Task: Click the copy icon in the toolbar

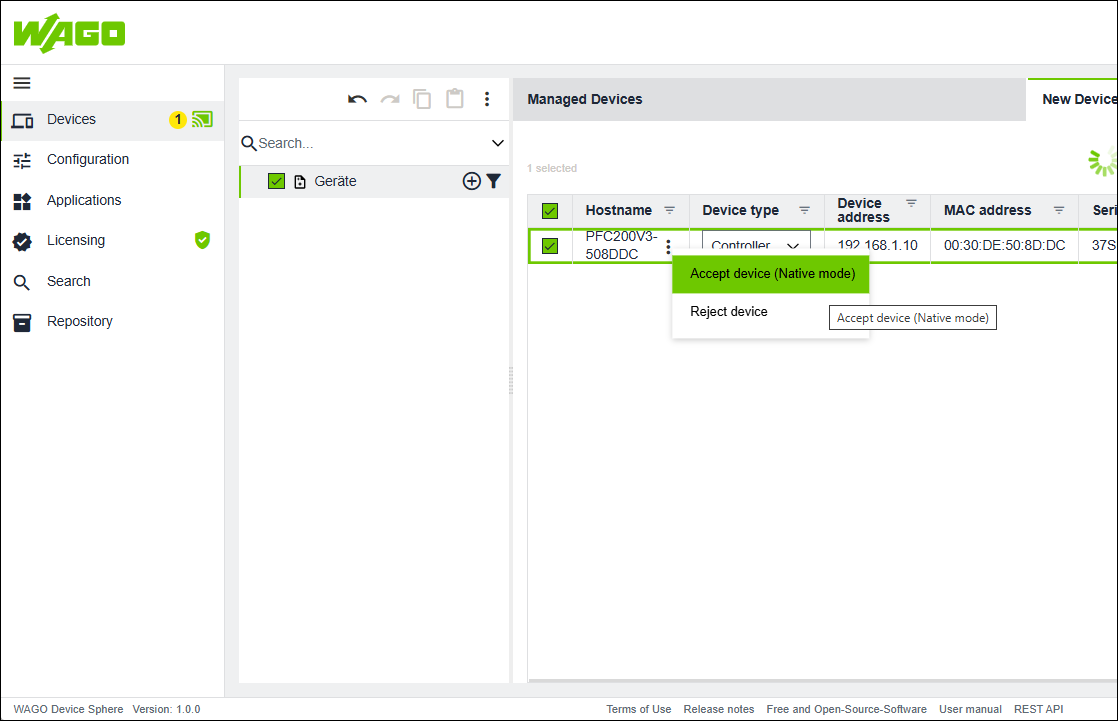Action: (x=422, y=99)
